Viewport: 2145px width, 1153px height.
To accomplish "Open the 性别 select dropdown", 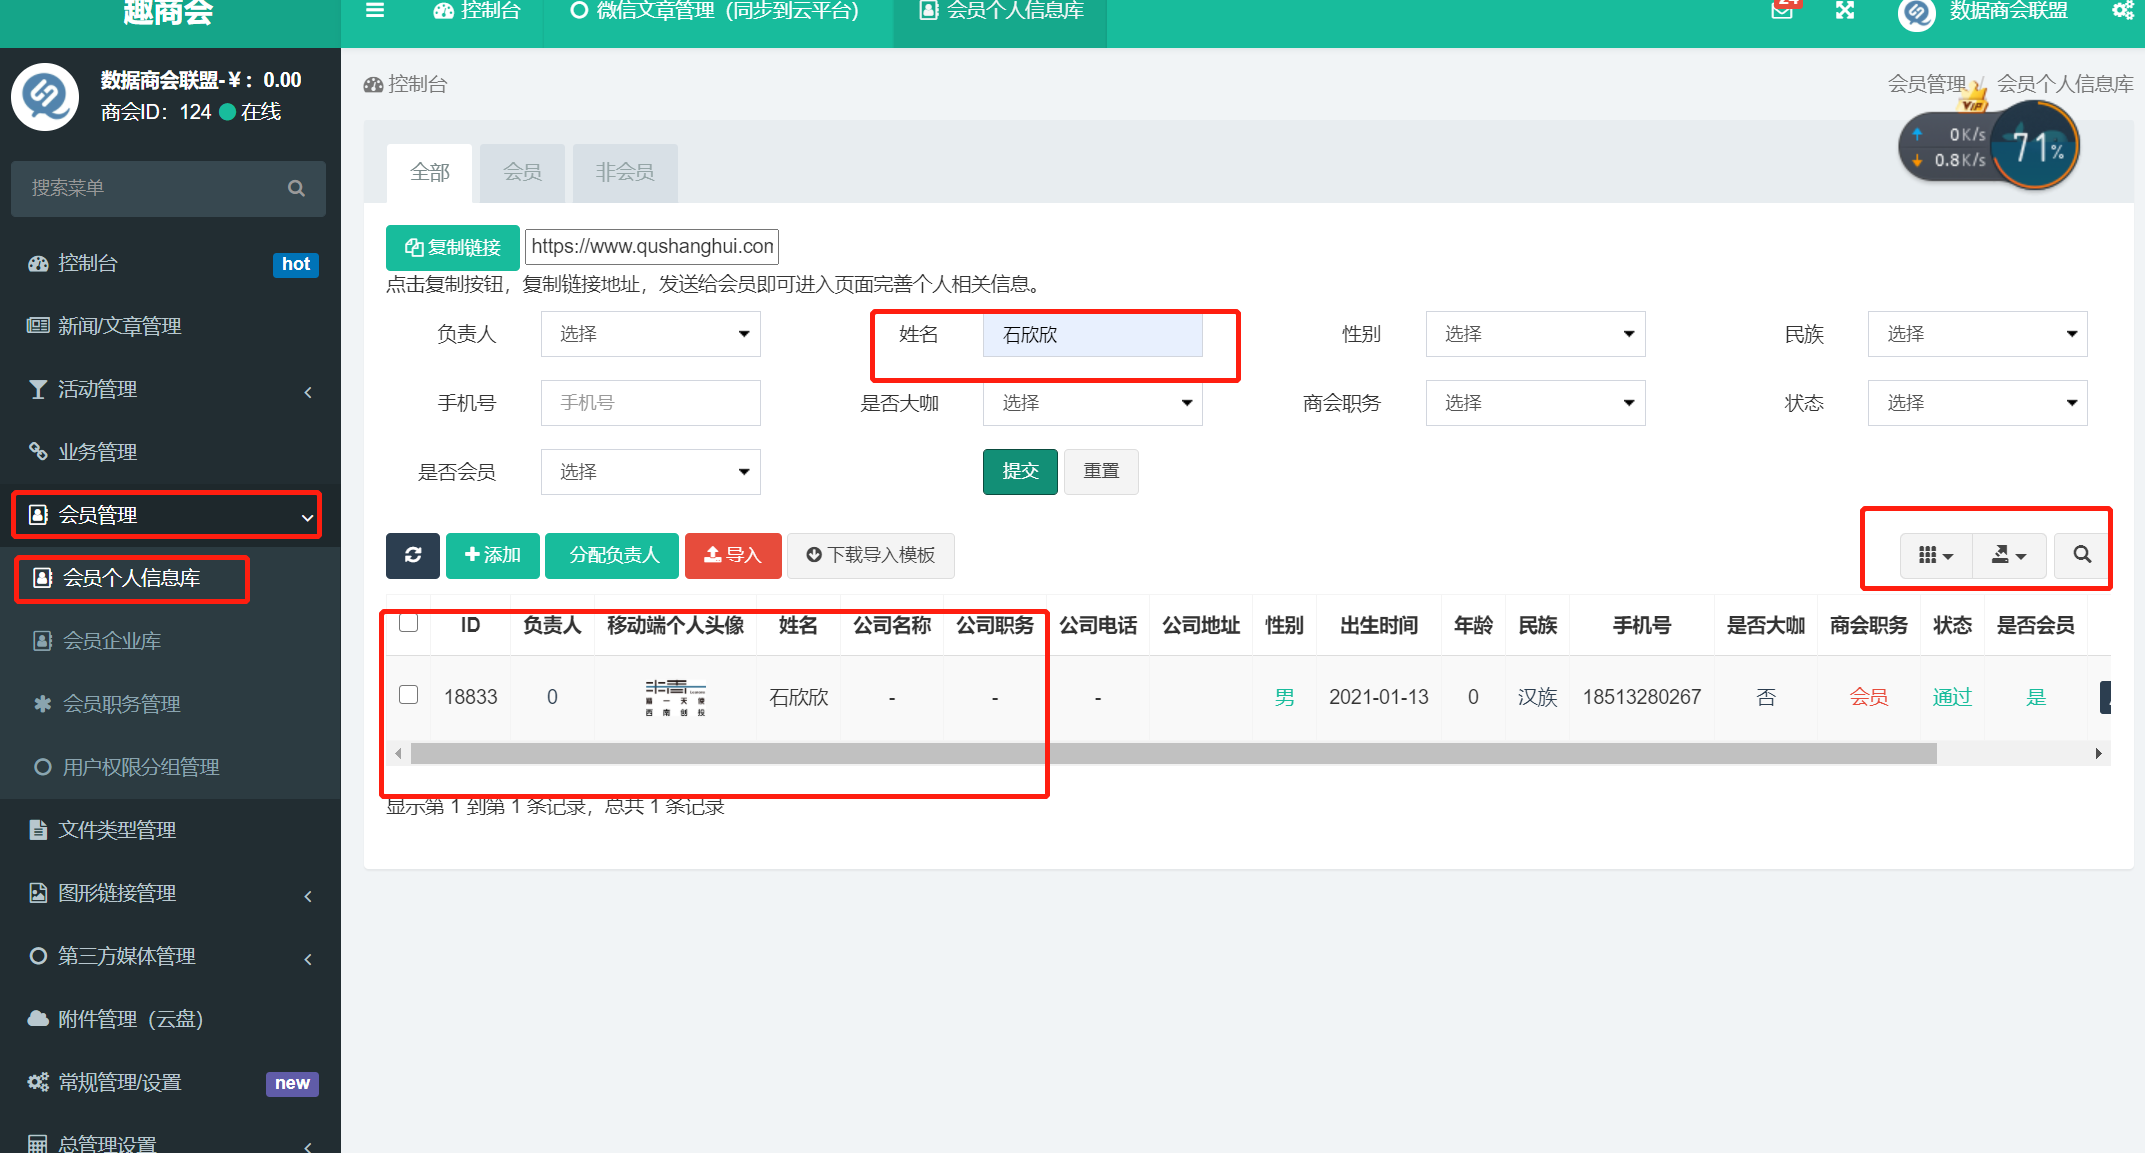I will (1535, 334).
